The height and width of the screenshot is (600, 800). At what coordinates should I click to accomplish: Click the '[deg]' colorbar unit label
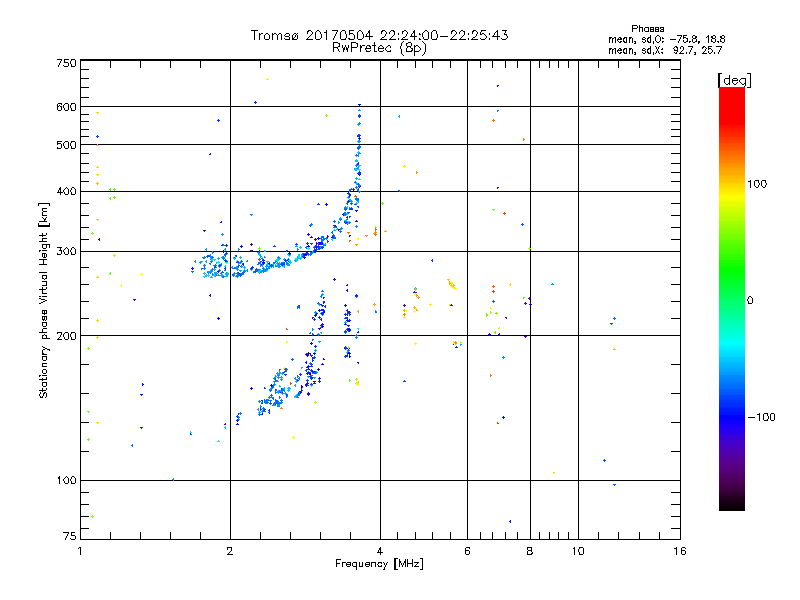click(x=734, y=80)
